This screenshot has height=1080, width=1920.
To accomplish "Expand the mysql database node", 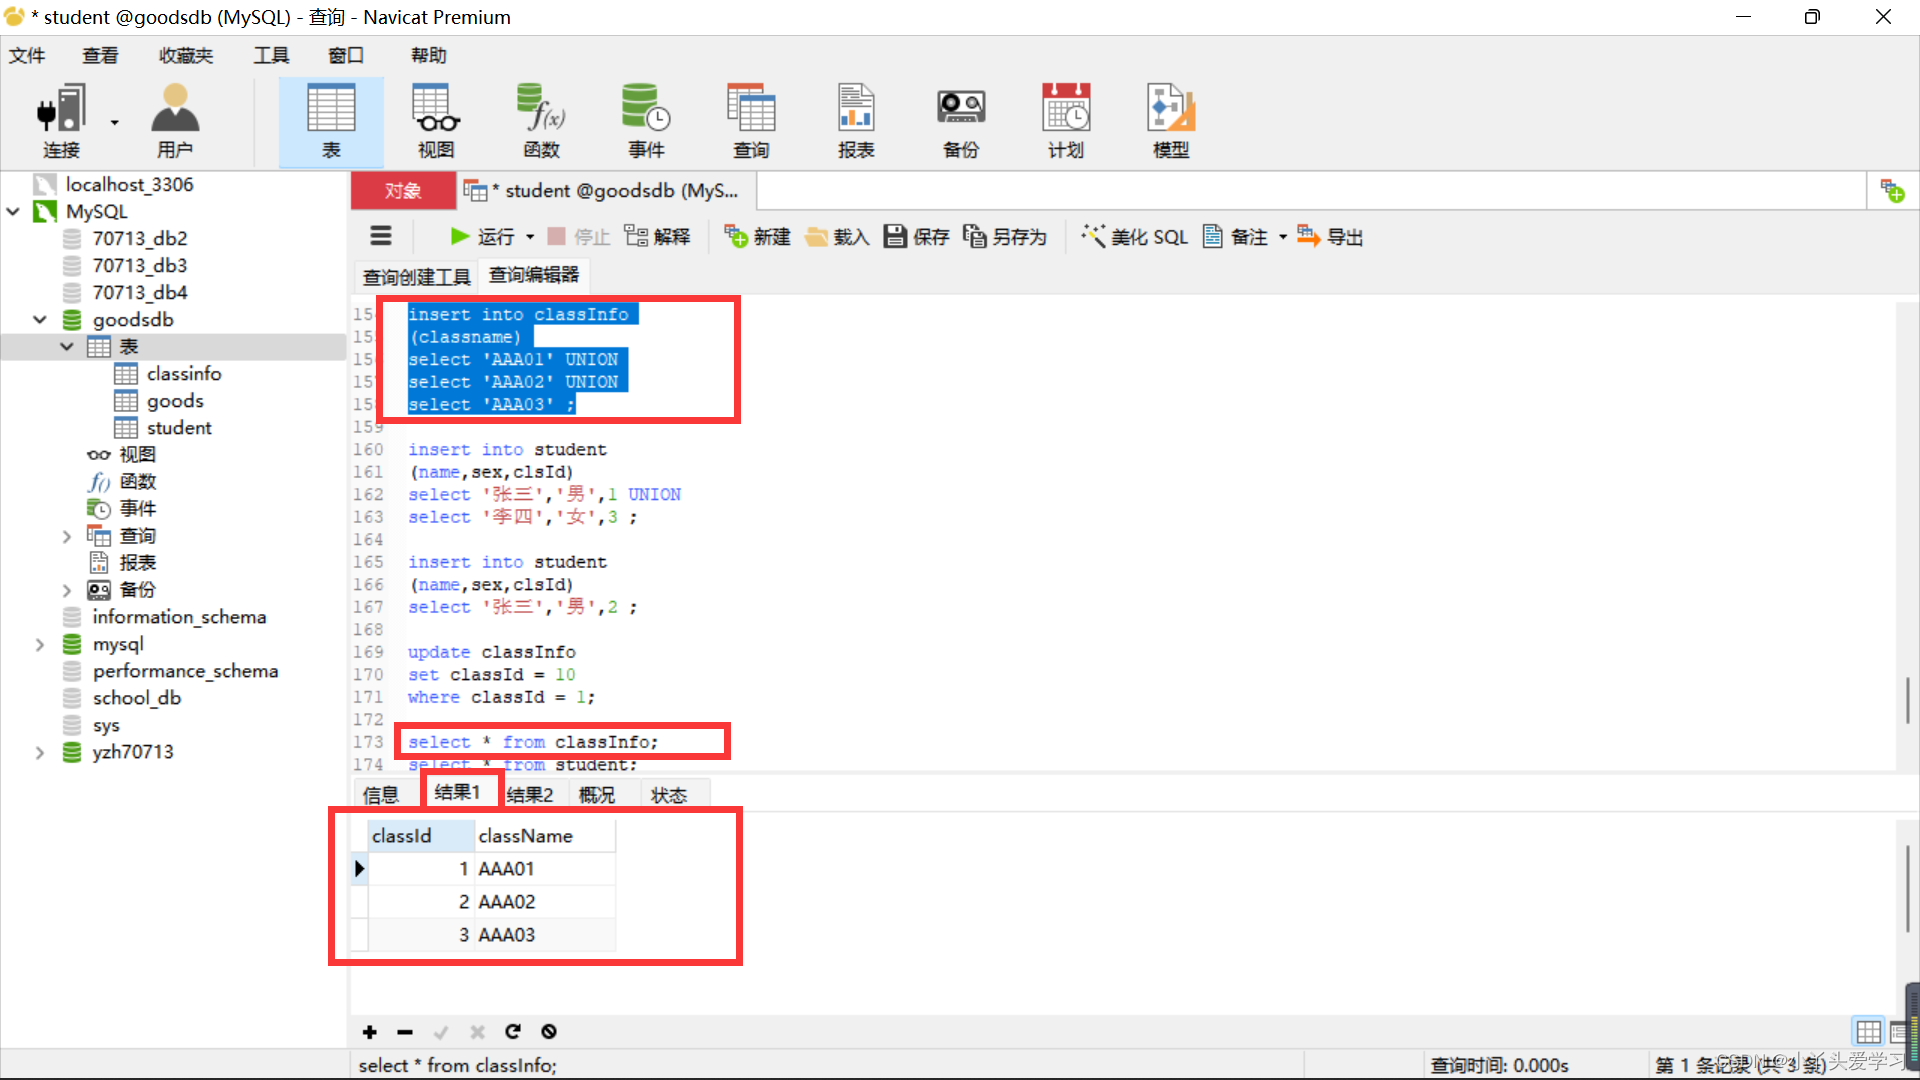I will pos(40,644).
